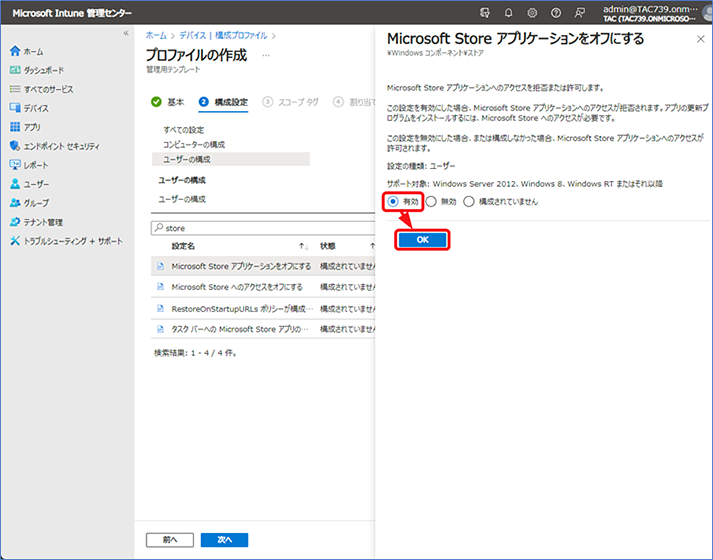713x560 pixels.
Task: Open Reports in the sidebar
Action: [x=29, y=165]
